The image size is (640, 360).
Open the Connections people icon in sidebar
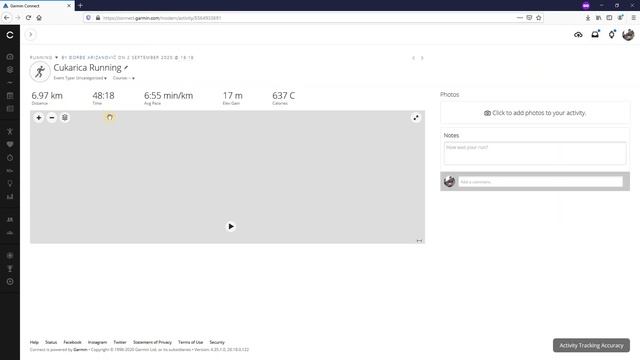pos(10,220)
